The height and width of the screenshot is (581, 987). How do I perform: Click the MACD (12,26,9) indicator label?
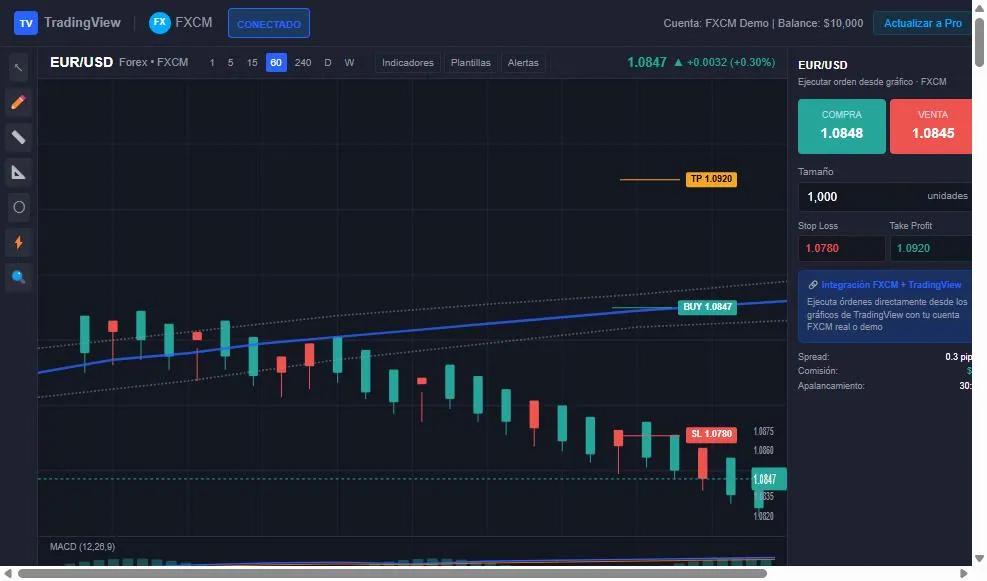[82, 546]
